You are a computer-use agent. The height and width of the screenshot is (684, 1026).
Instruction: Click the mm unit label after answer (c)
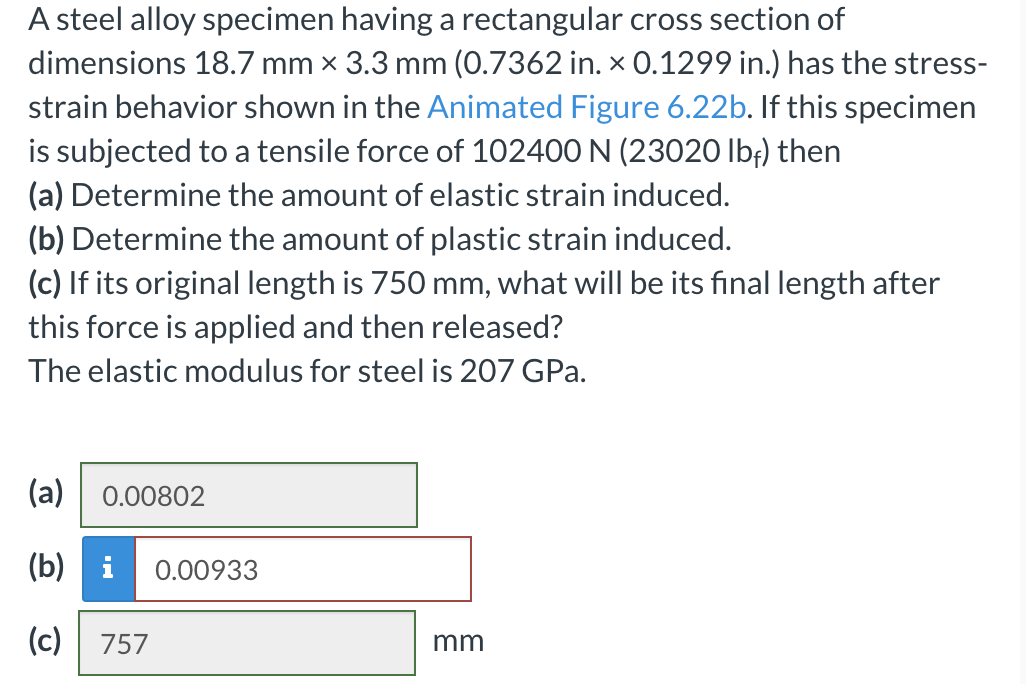(x=459, y=641)
